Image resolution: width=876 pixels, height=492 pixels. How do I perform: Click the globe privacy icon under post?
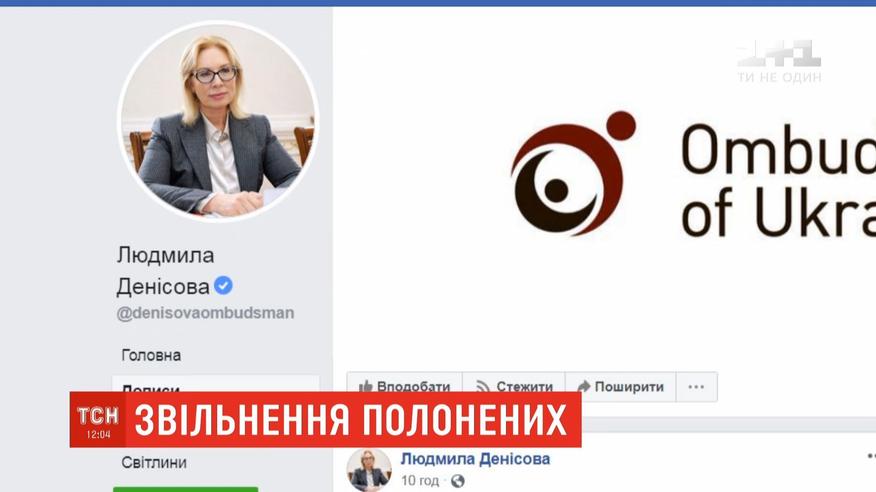point(458,481)
